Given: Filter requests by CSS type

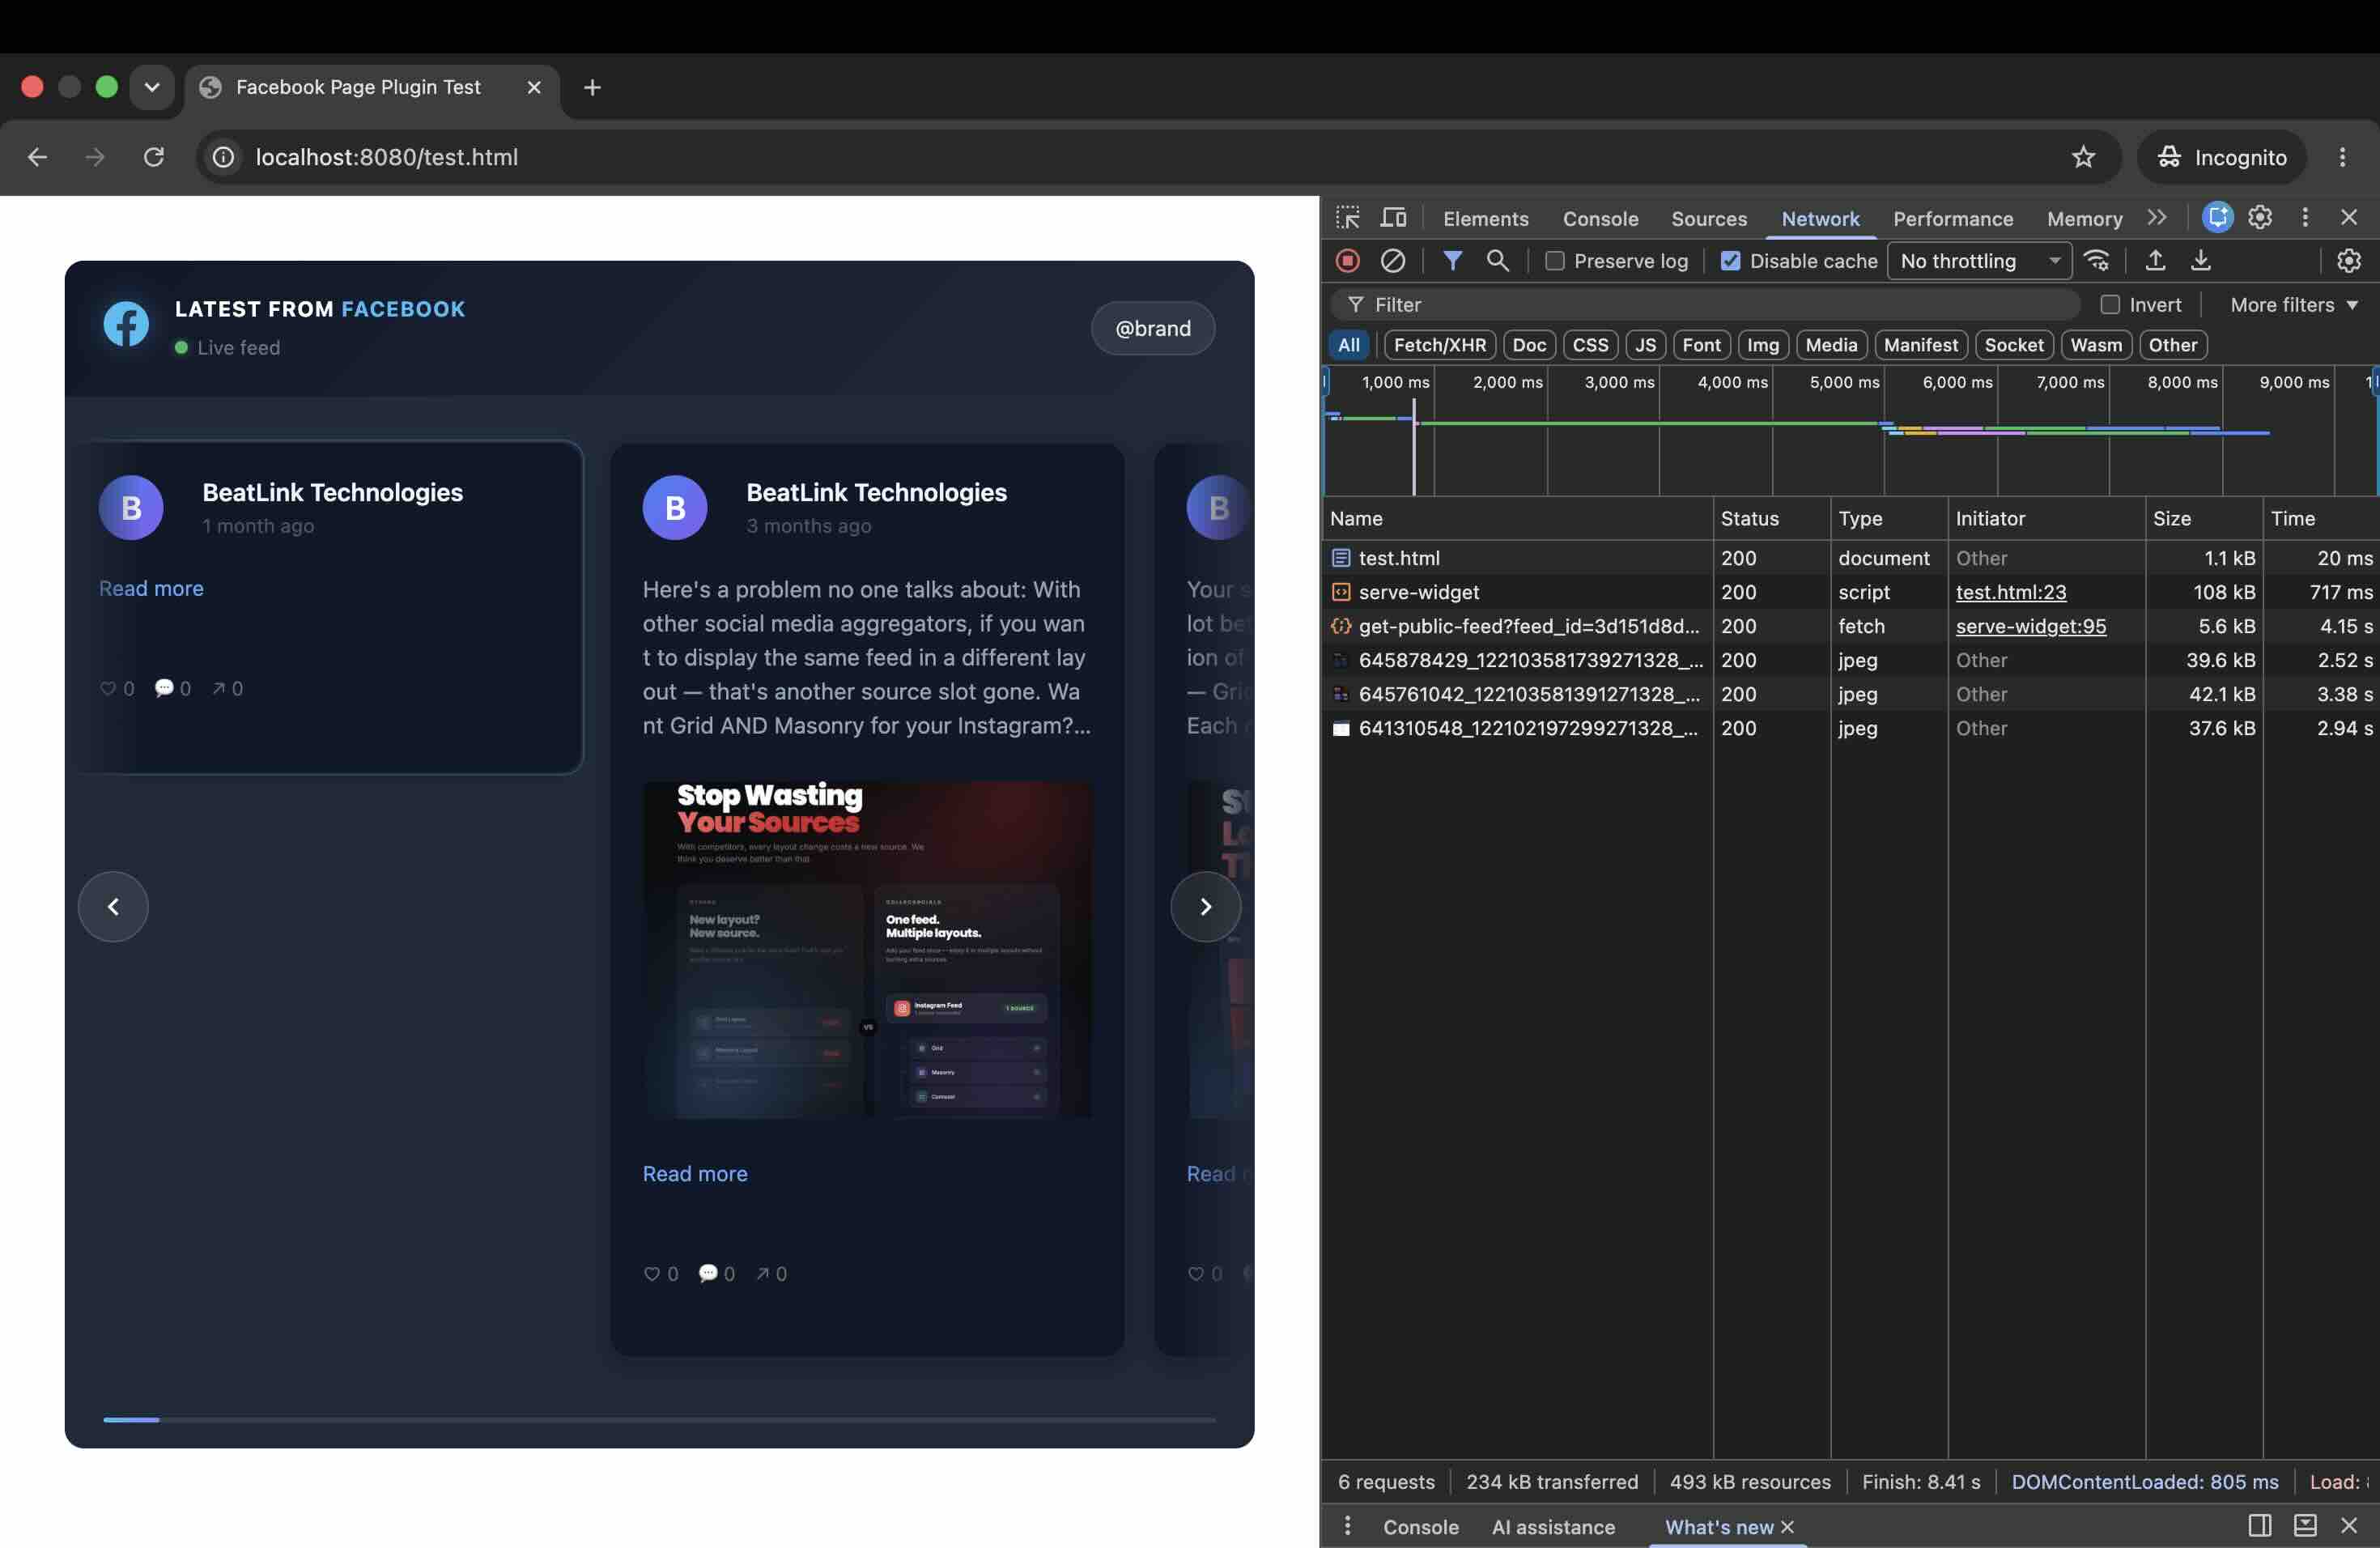Looking at the screenshot, I should 1590,345.
